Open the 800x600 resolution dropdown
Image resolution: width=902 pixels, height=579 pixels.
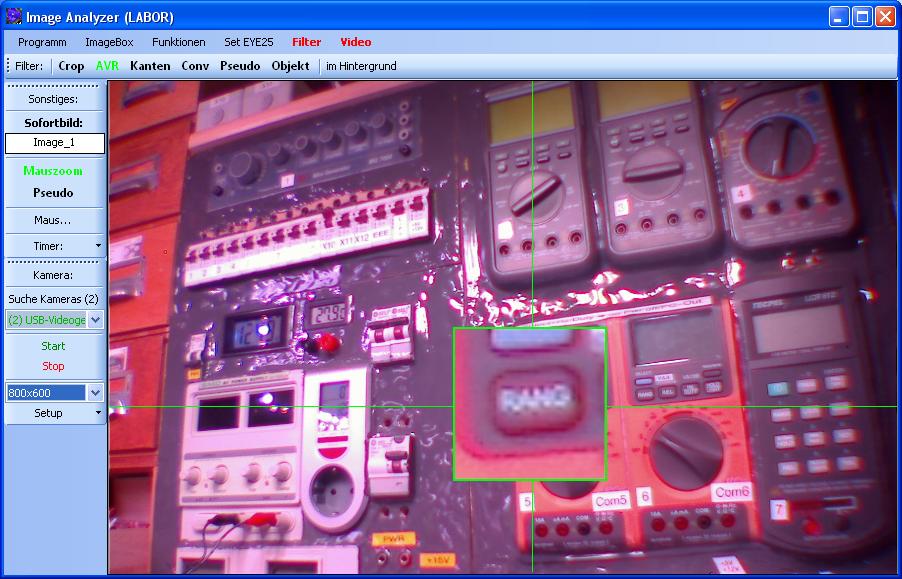pyautogui.click(x=96, y=393)
